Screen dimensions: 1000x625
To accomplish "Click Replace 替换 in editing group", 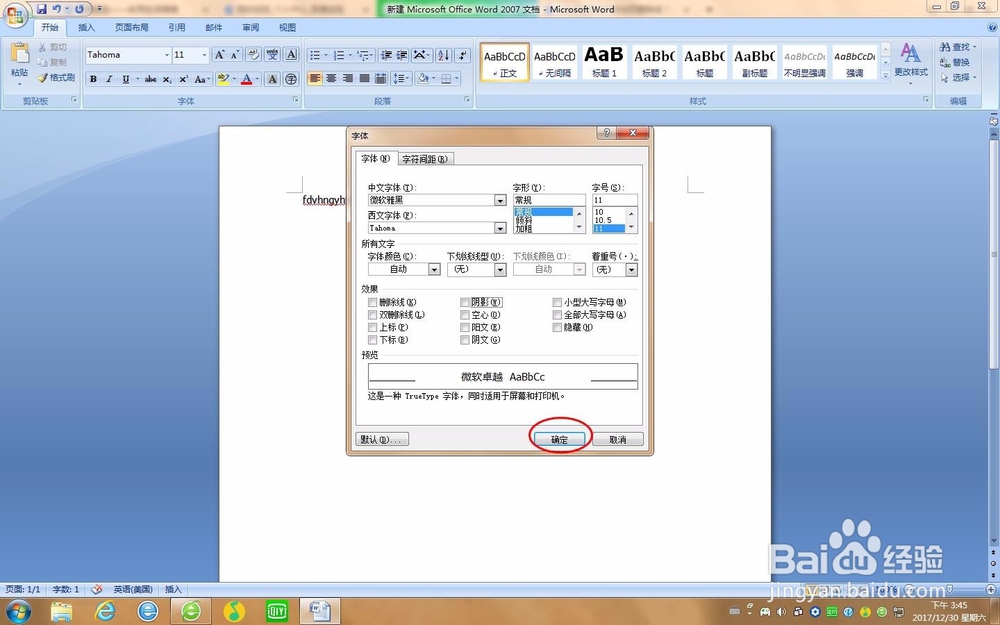I will coord(955,62).
